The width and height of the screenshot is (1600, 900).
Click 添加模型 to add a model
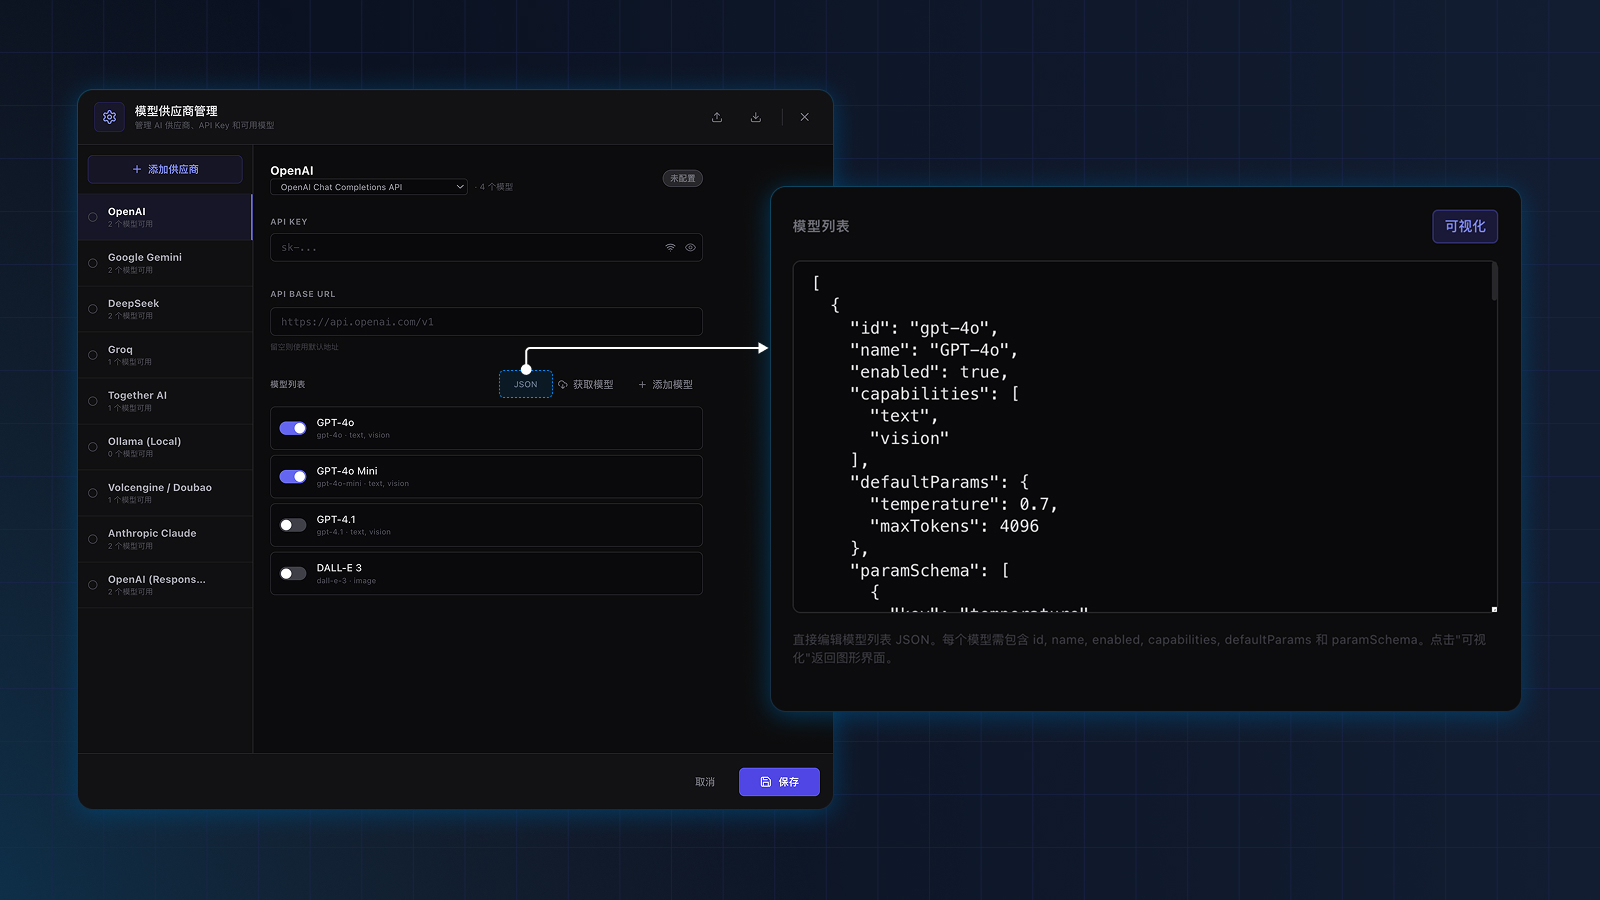pyautogui.click(x=666, y=384)
